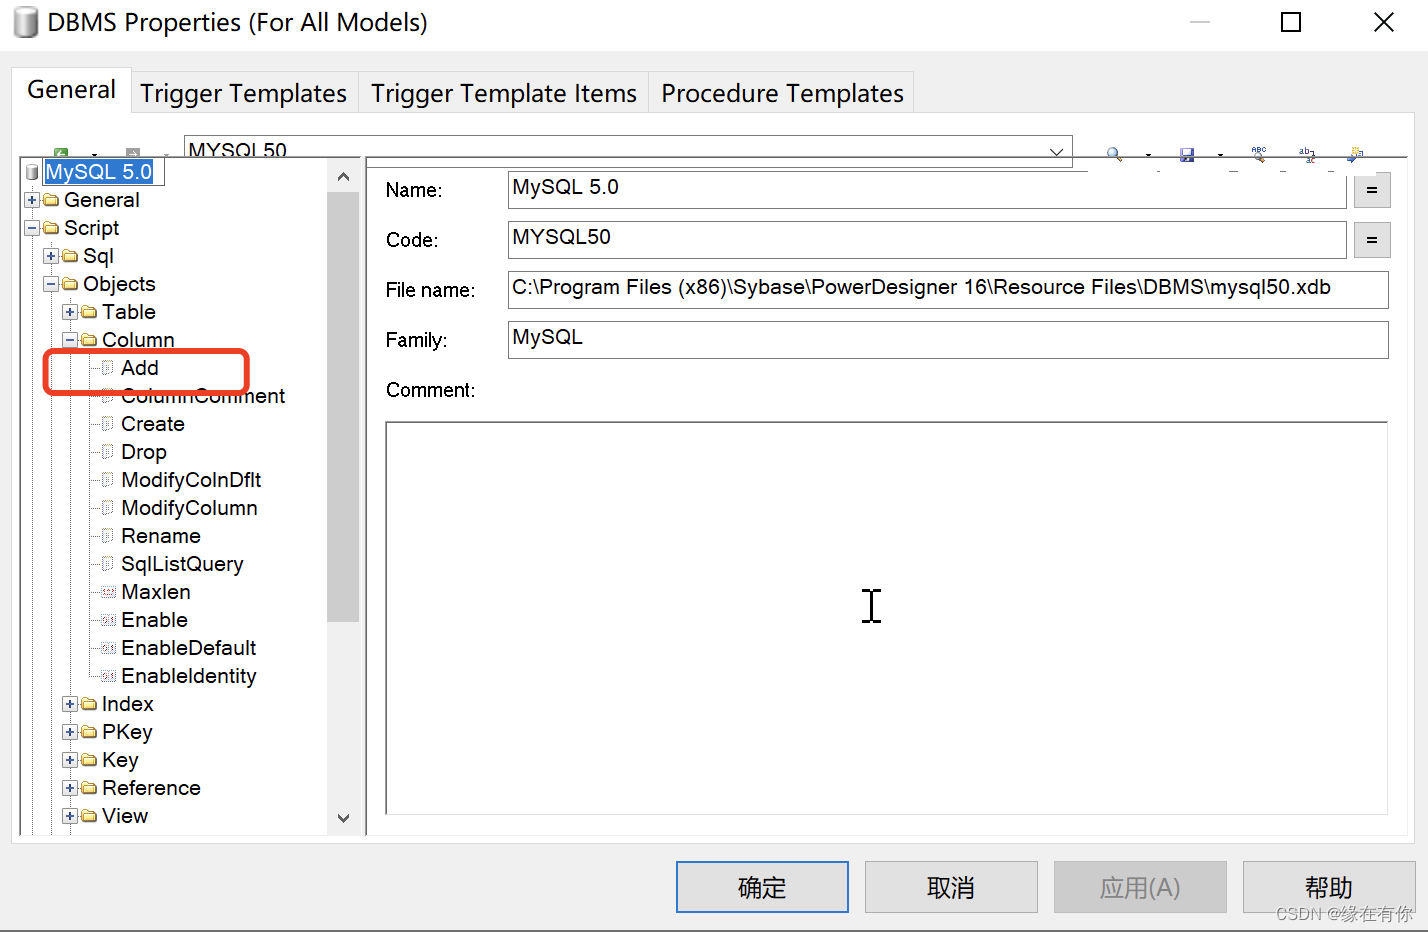
Task: Click the tree scrollbar up arrow
Action: coord(343,176)
